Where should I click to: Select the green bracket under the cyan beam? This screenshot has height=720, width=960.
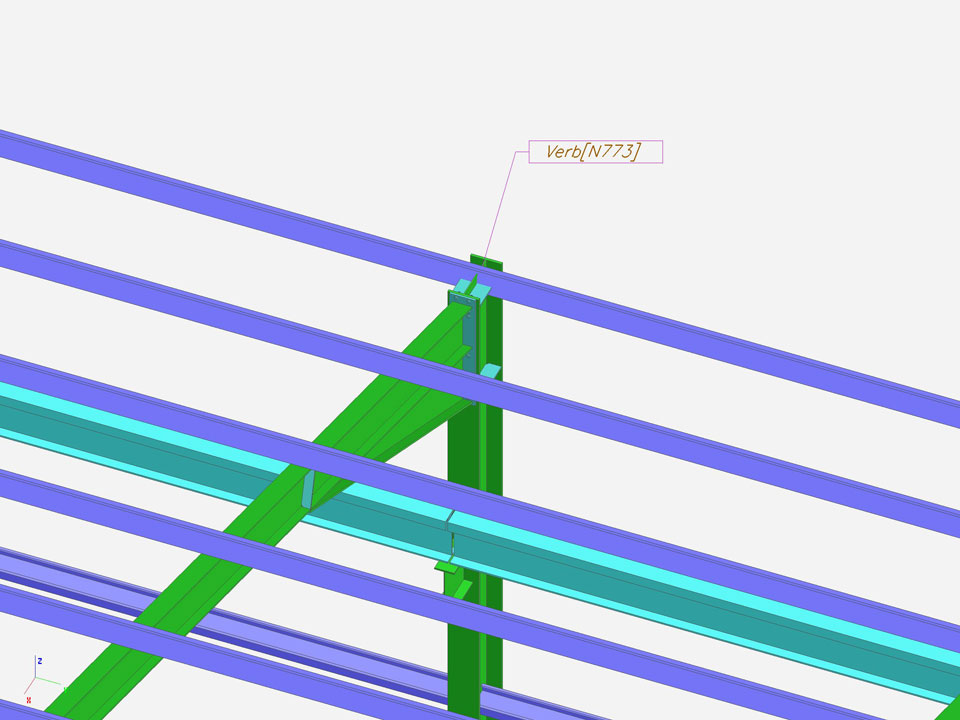(448, 568)
